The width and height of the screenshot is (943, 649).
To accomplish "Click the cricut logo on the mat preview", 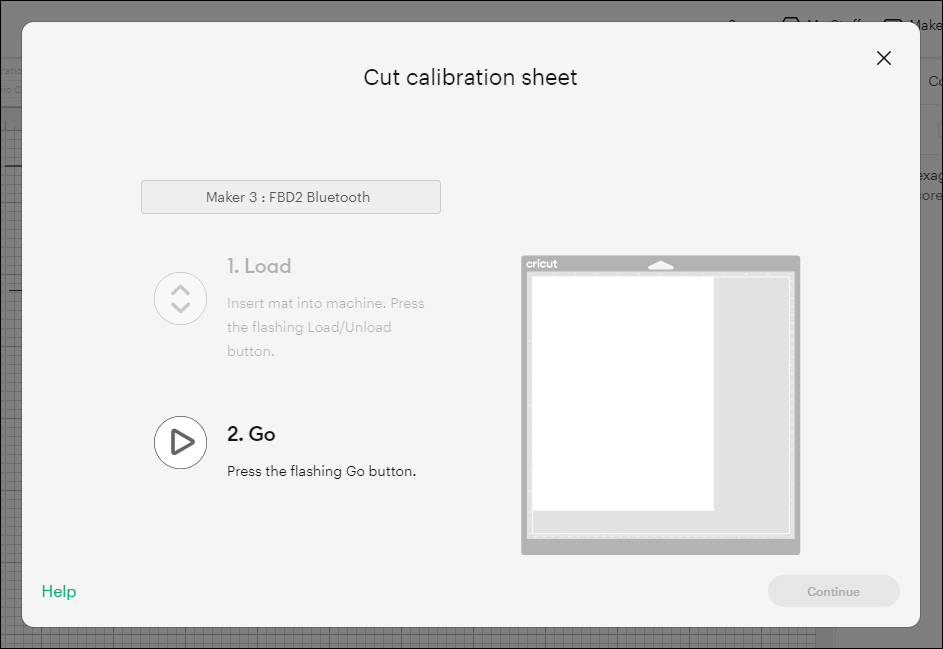I will [x=544, y=262].
